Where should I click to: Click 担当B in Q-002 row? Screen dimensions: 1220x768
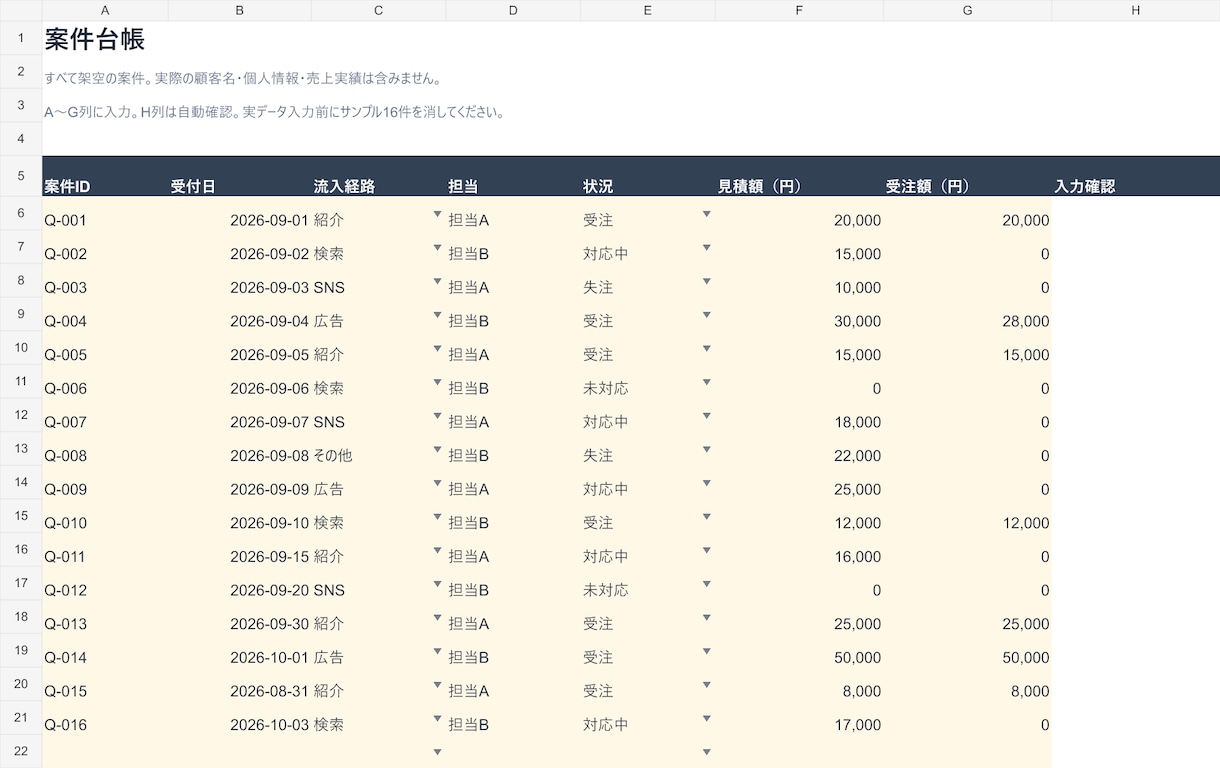point(468,254)
